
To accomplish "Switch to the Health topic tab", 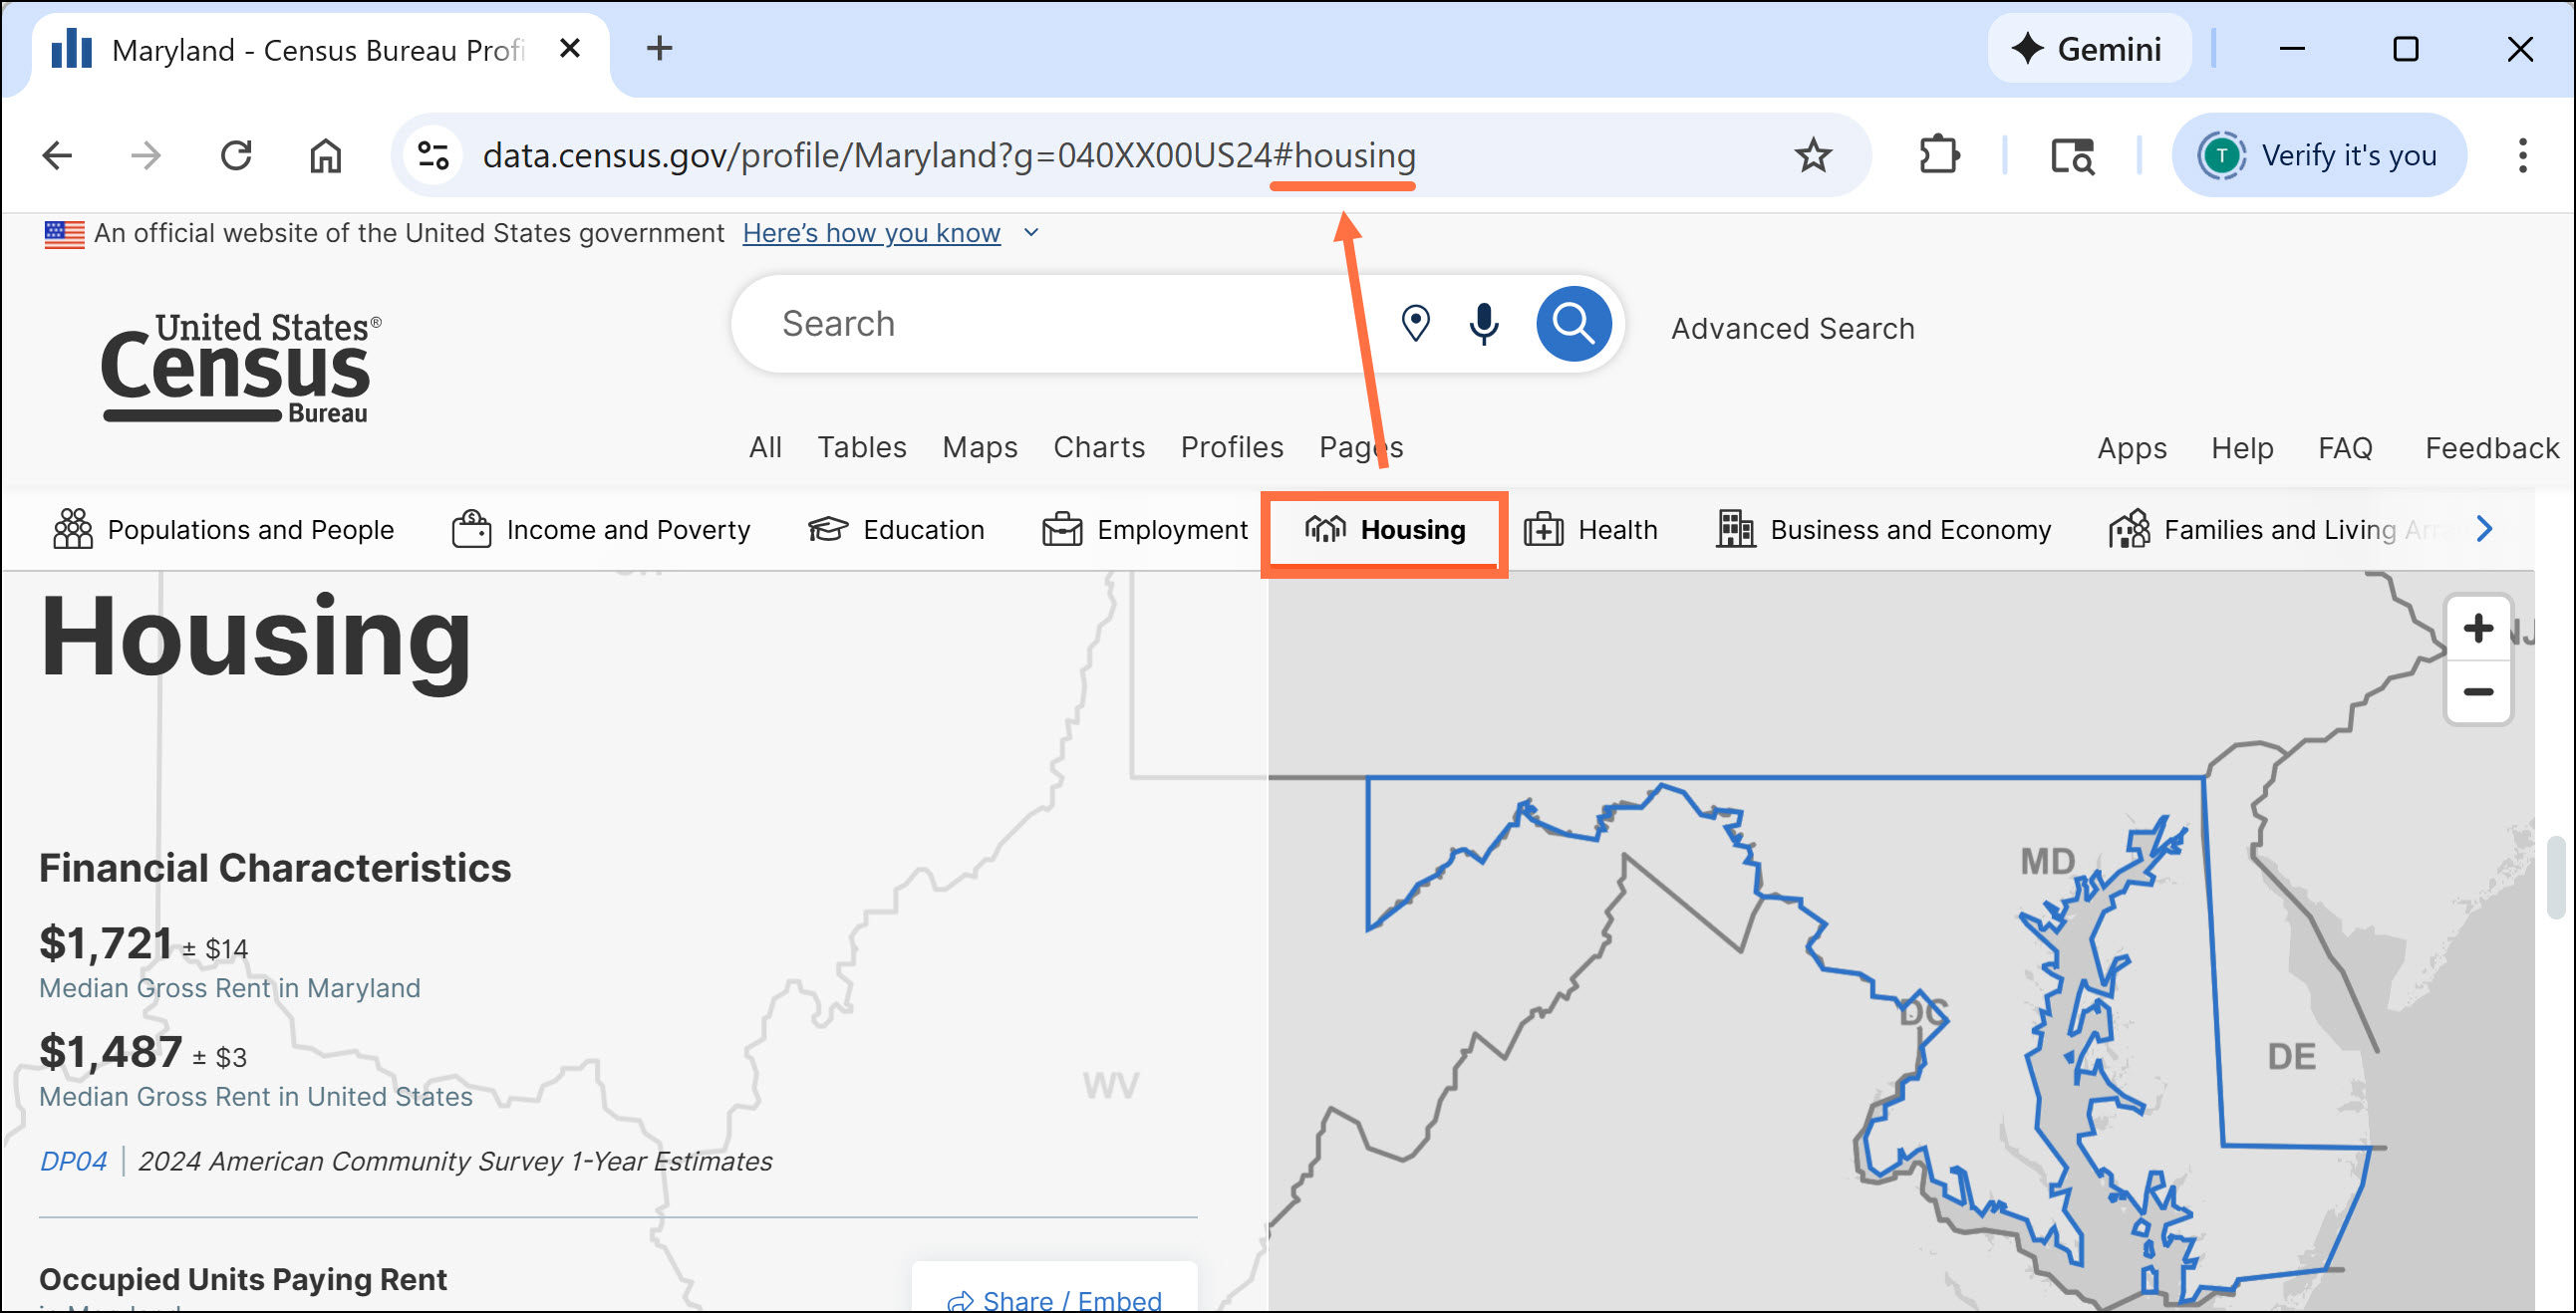I will (1591, 530).
